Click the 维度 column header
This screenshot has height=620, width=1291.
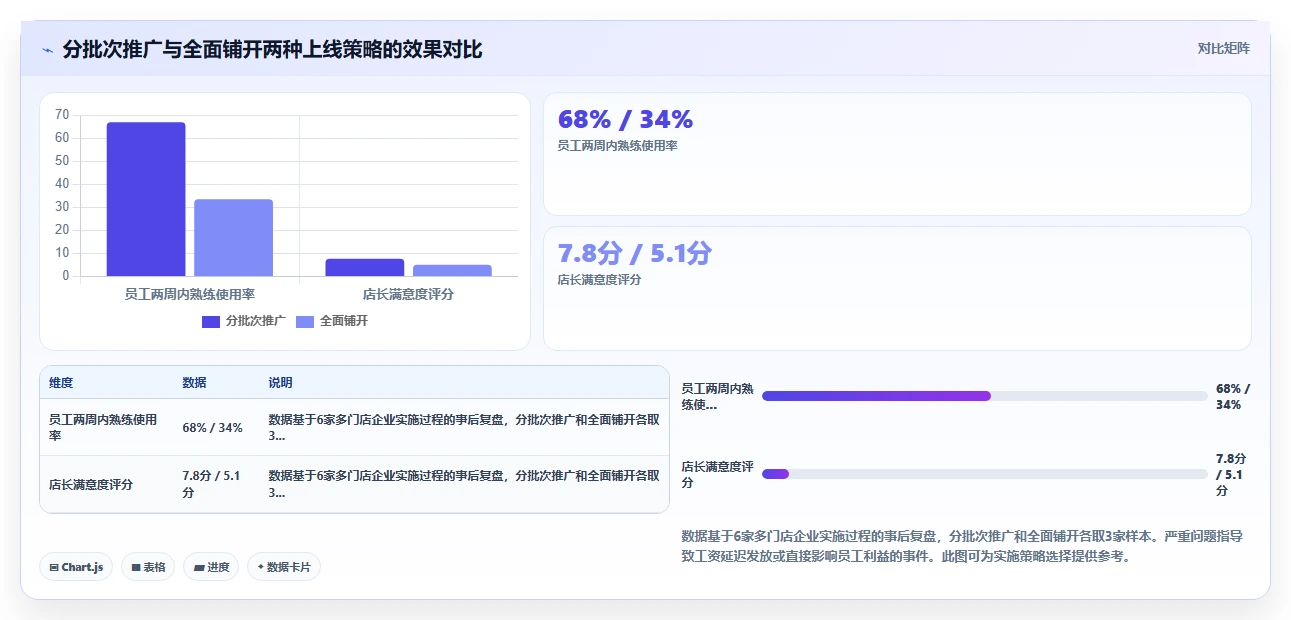pyautogui.click(x=61, y=383)
